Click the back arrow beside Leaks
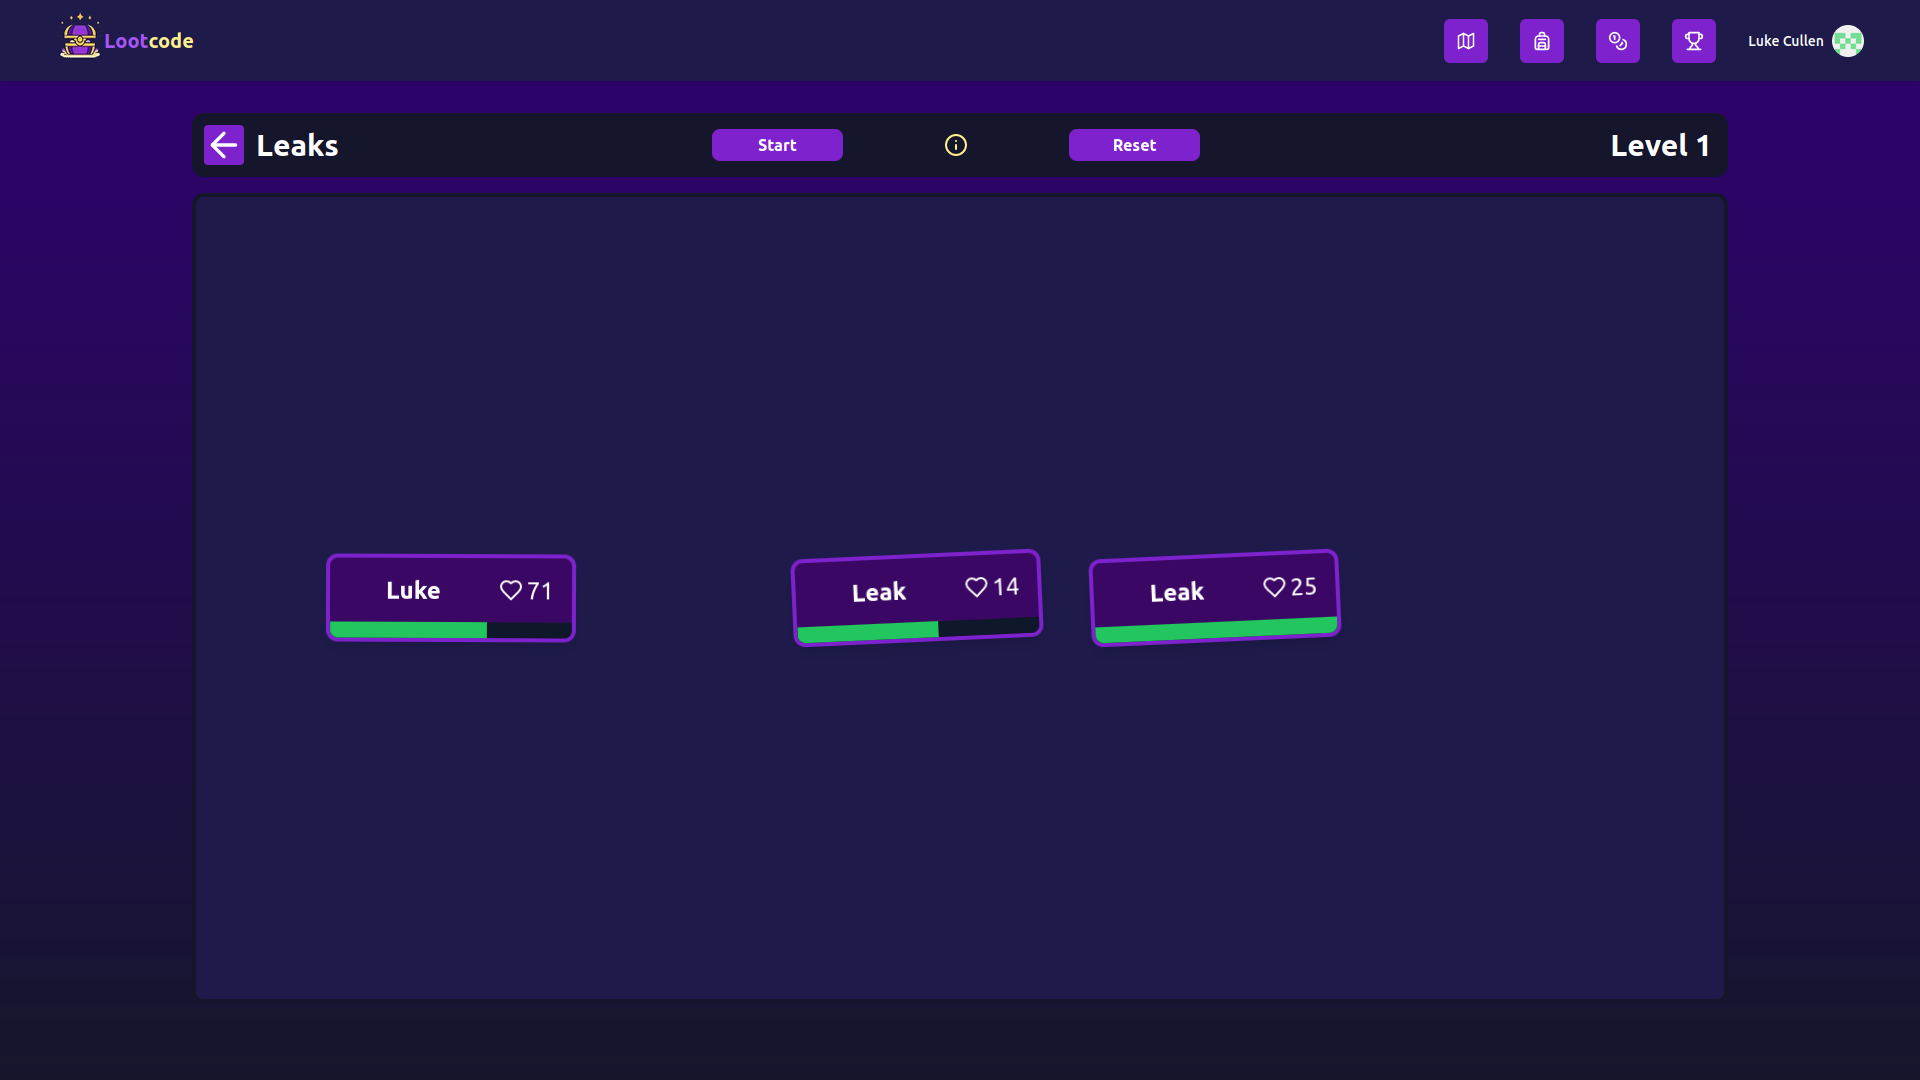This screenshot has height=1080, width=1920. point(224,145)
